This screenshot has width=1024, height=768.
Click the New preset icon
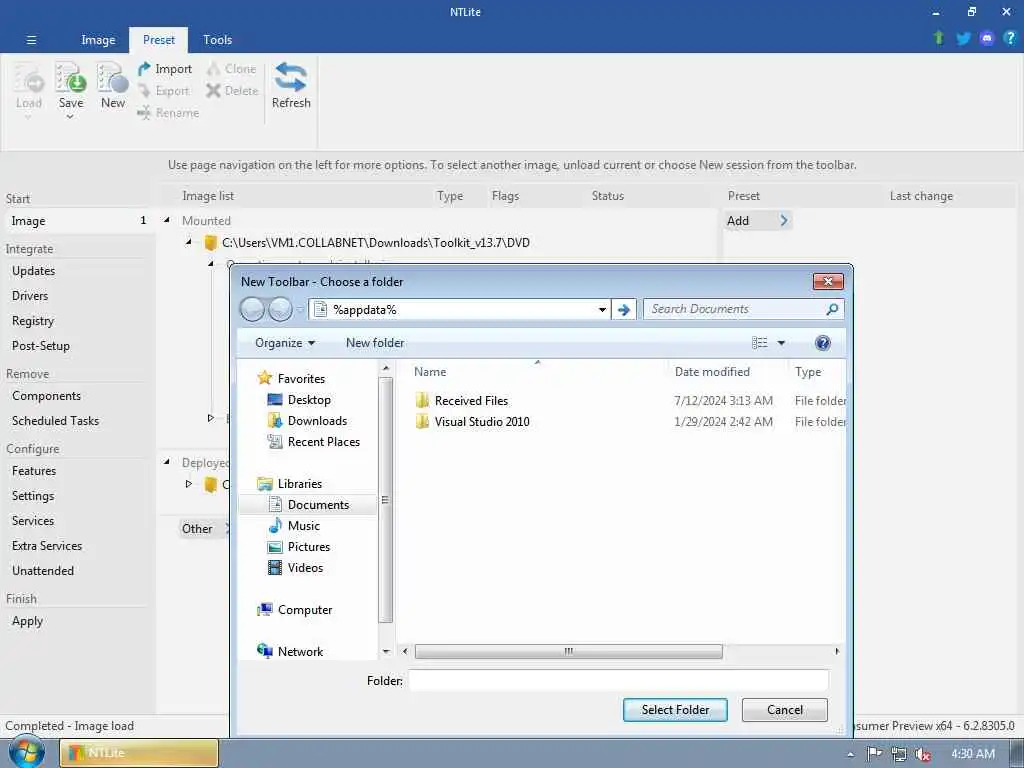(x=112, y=78)
